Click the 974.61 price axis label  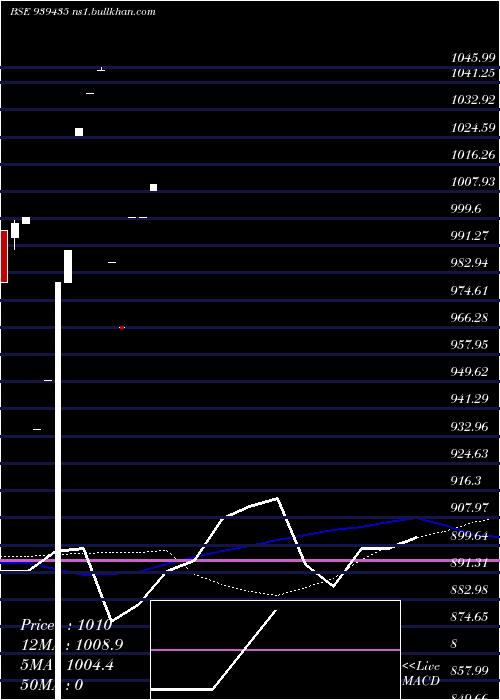coord(469,291)
